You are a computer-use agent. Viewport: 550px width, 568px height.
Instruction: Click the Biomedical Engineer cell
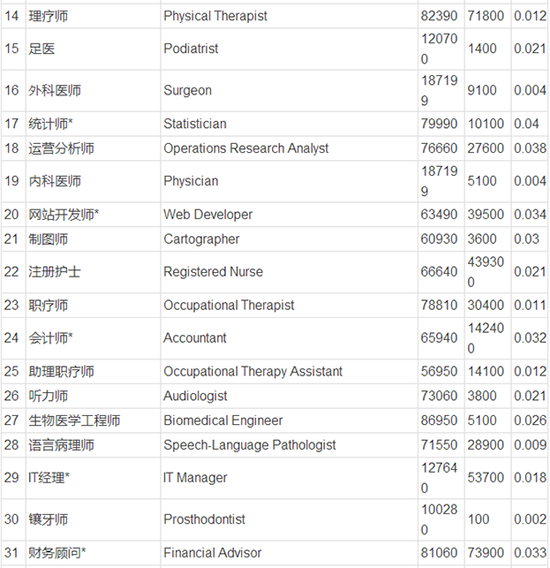(288, 420)
